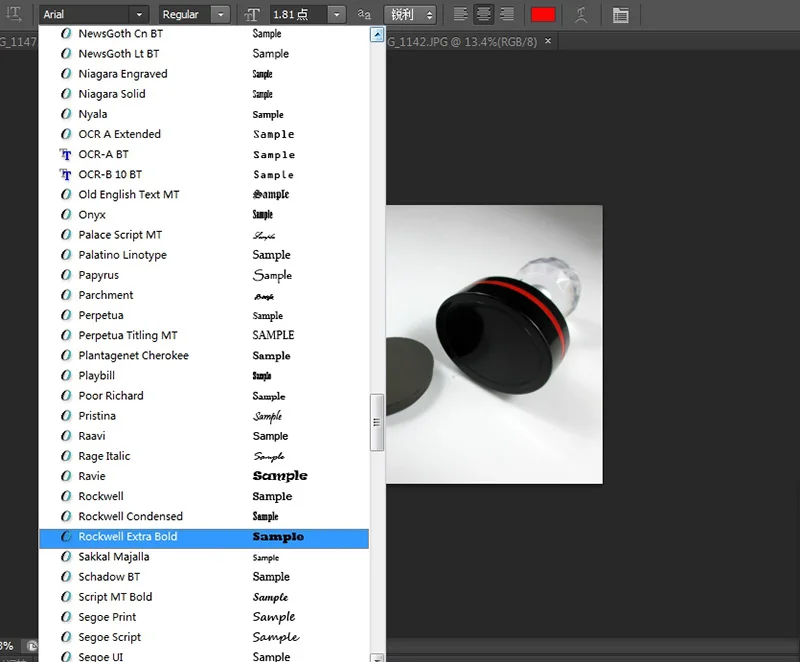Select the Papyrus font
800x662 pixels.
pos(204,275)
